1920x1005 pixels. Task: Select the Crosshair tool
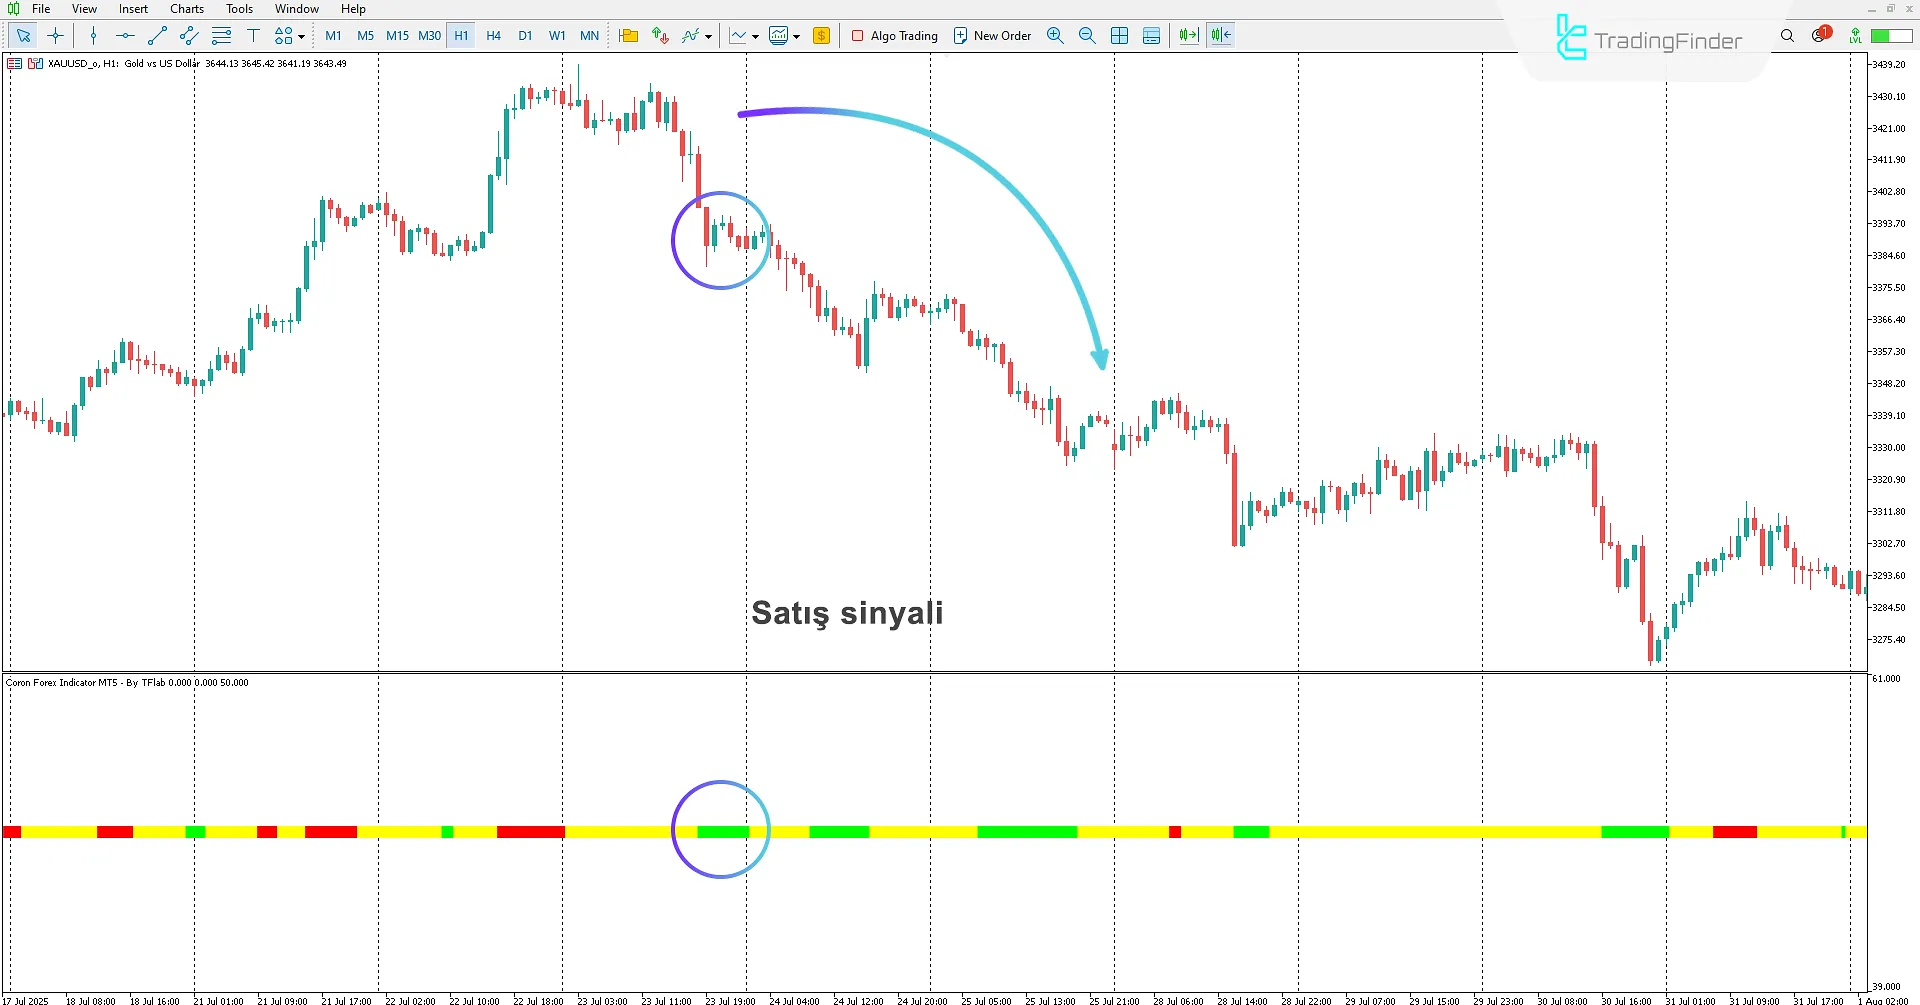(55, 35)
